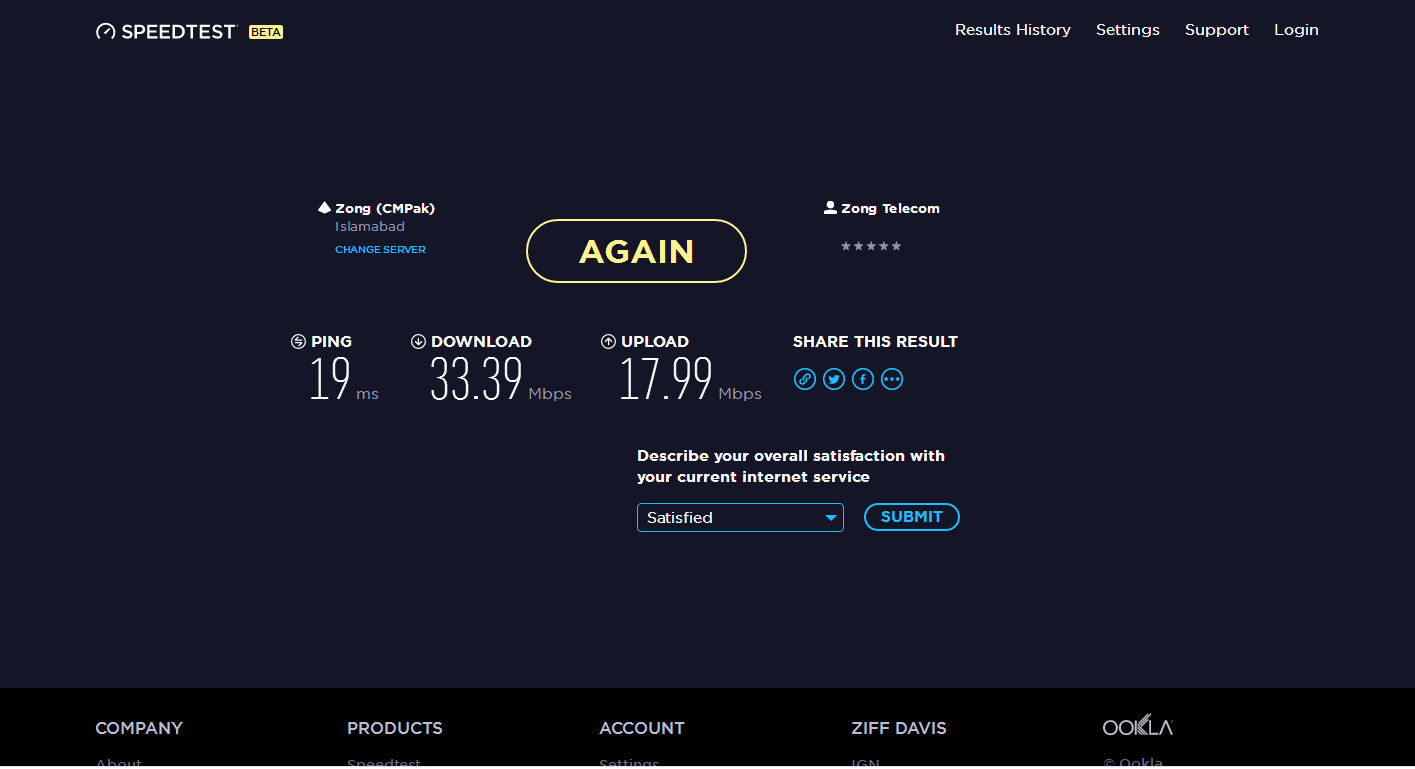
Task: Click the Zong (CMPak) server name
Action: (x=385, y=209)
